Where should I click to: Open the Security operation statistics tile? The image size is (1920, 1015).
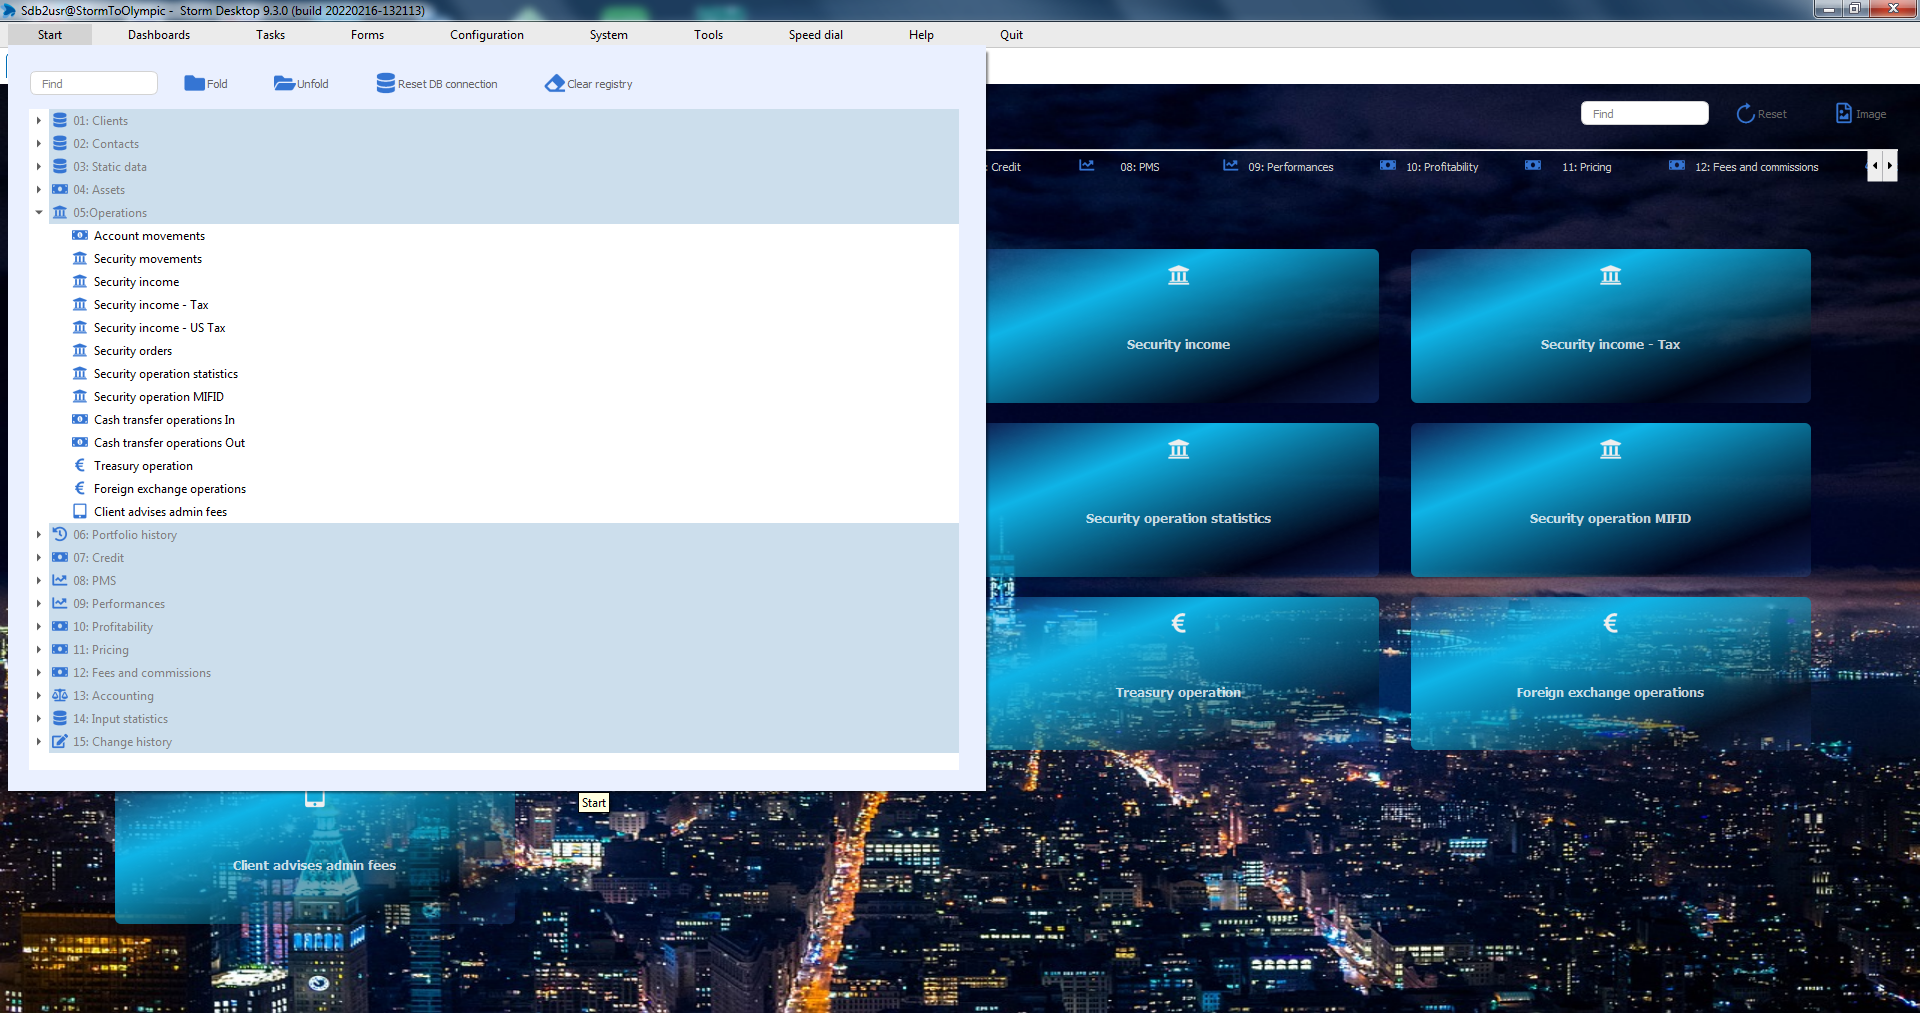[1182, 500]
